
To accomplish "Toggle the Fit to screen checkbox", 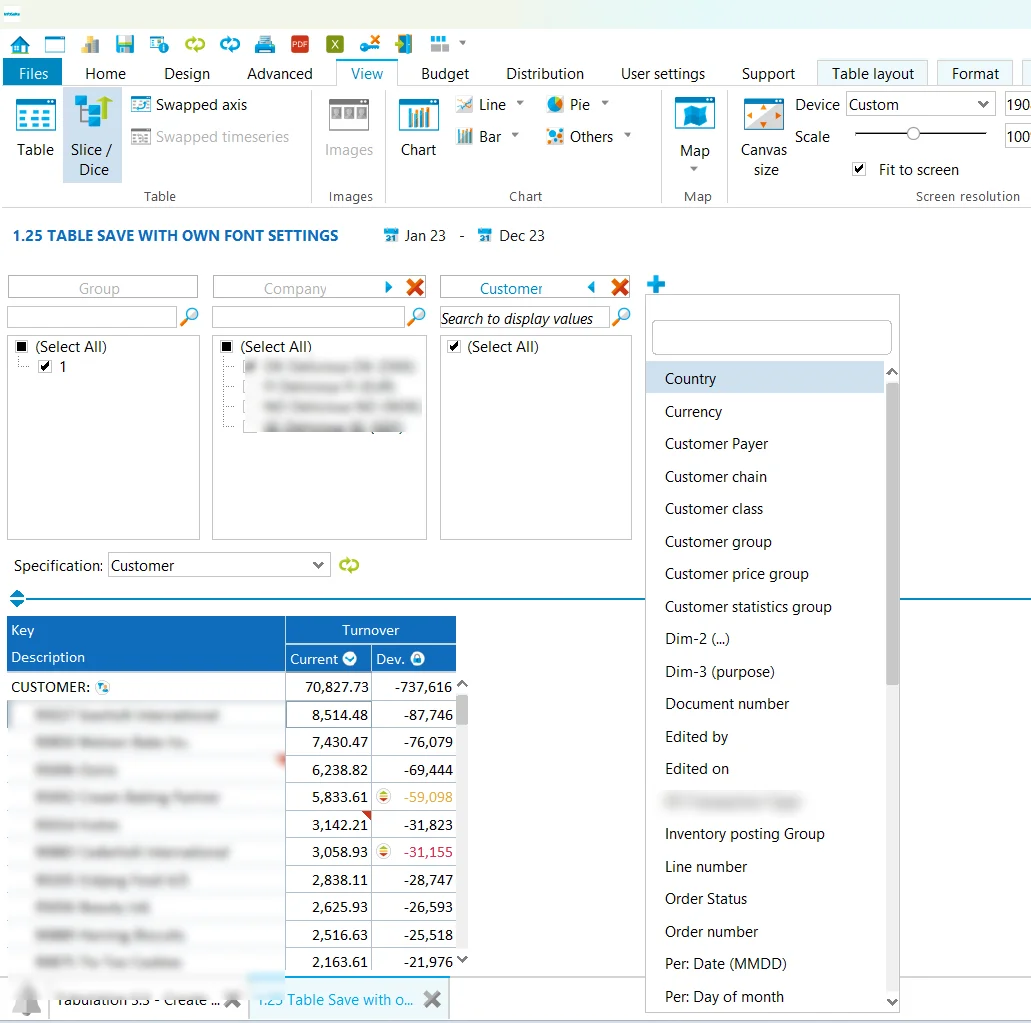I will pos(859,169).
